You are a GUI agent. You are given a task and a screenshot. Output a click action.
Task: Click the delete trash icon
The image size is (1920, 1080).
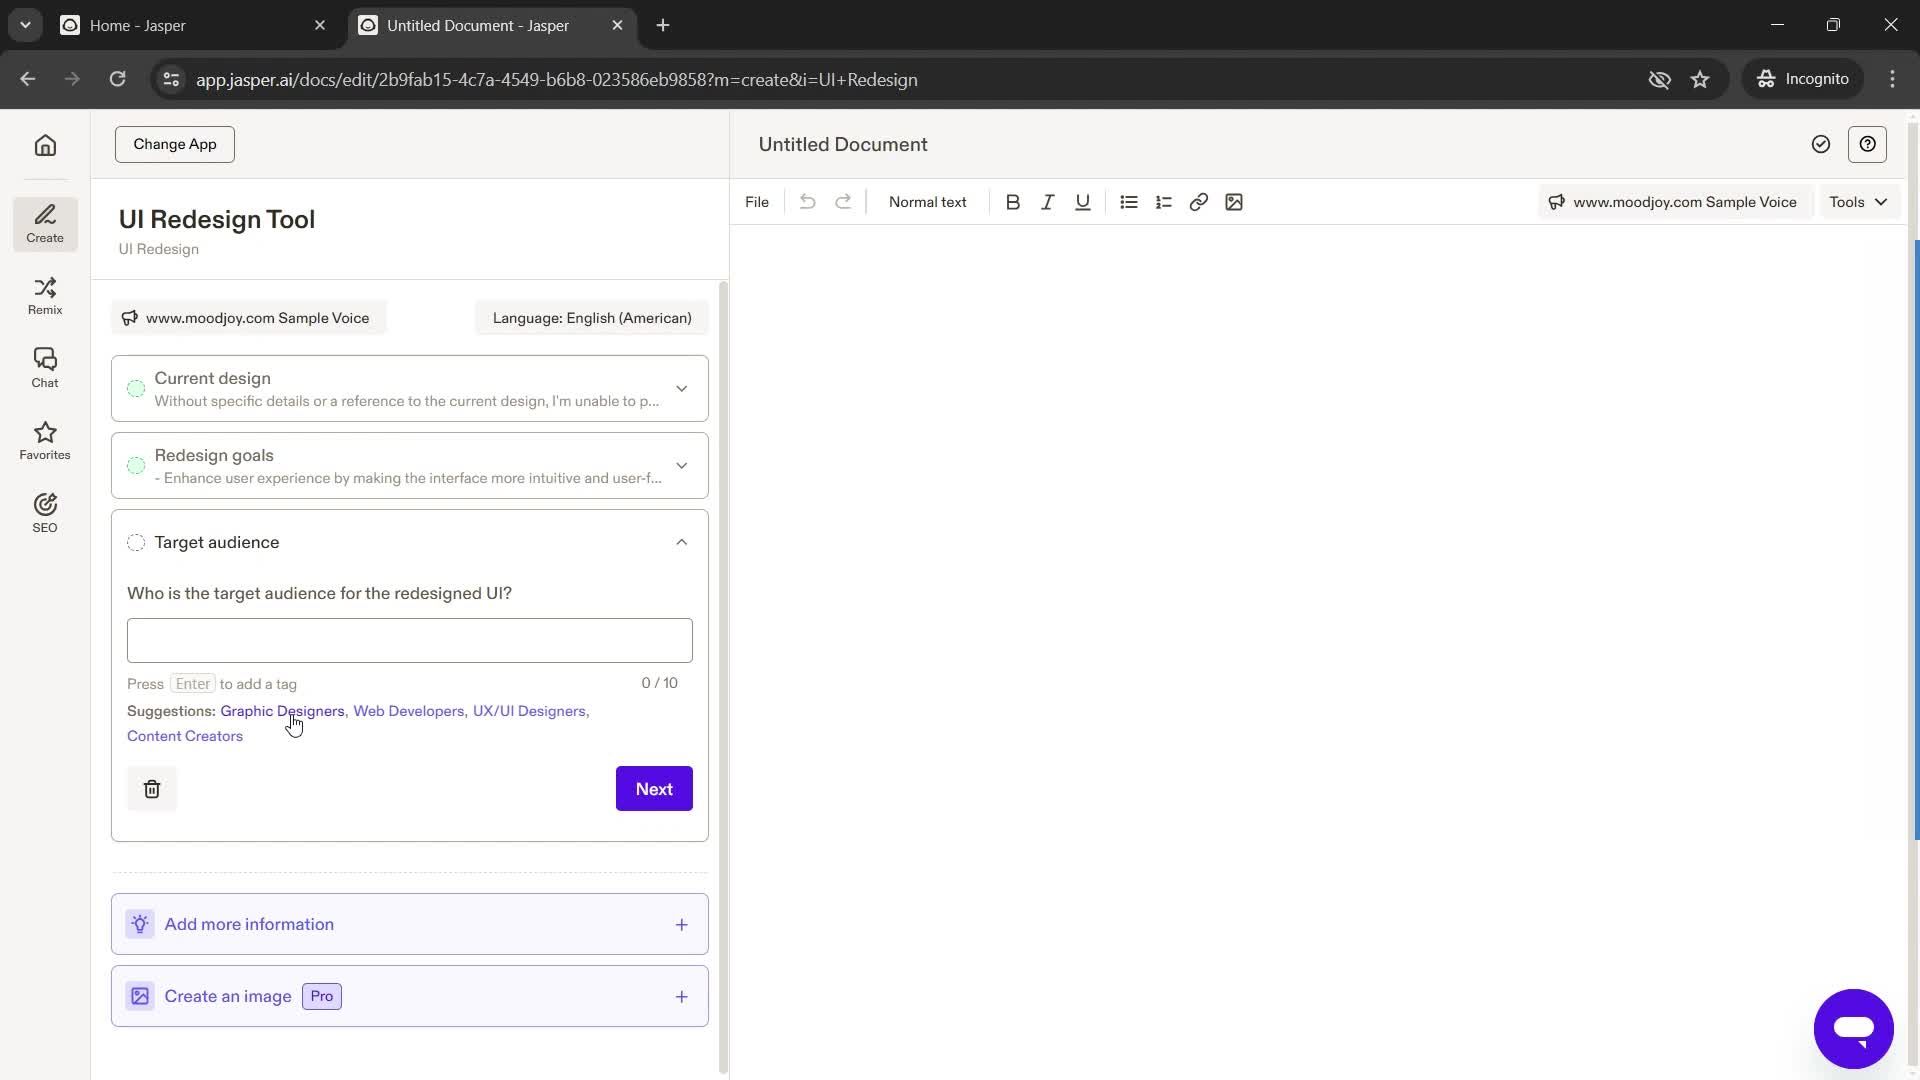coord(152,787)
